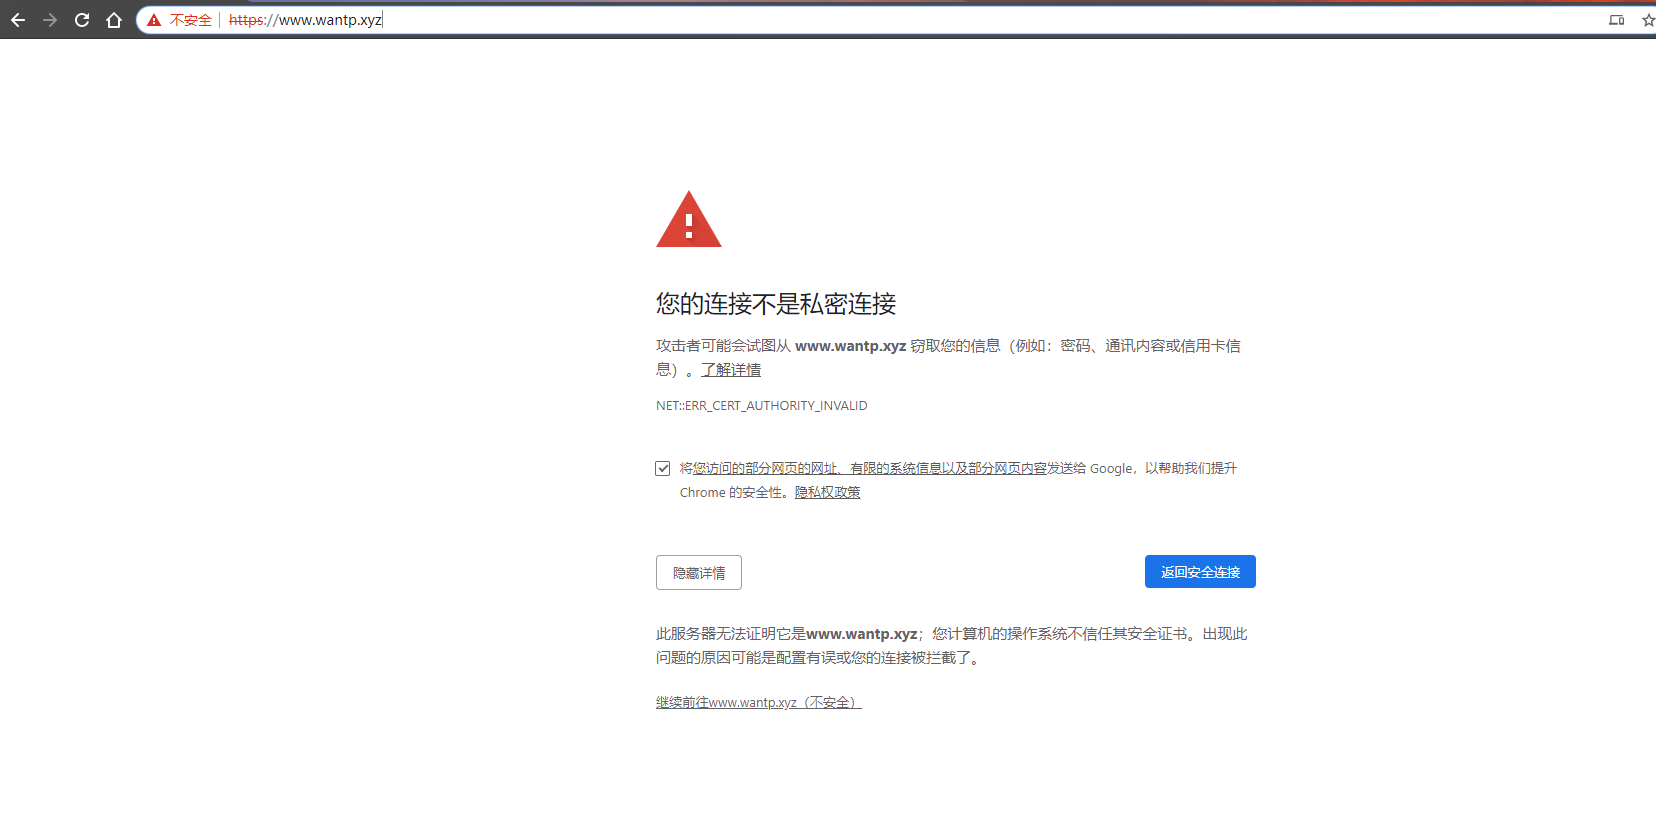
Task: Bookmark this page with the star icon
Action: click(1648, 20)
